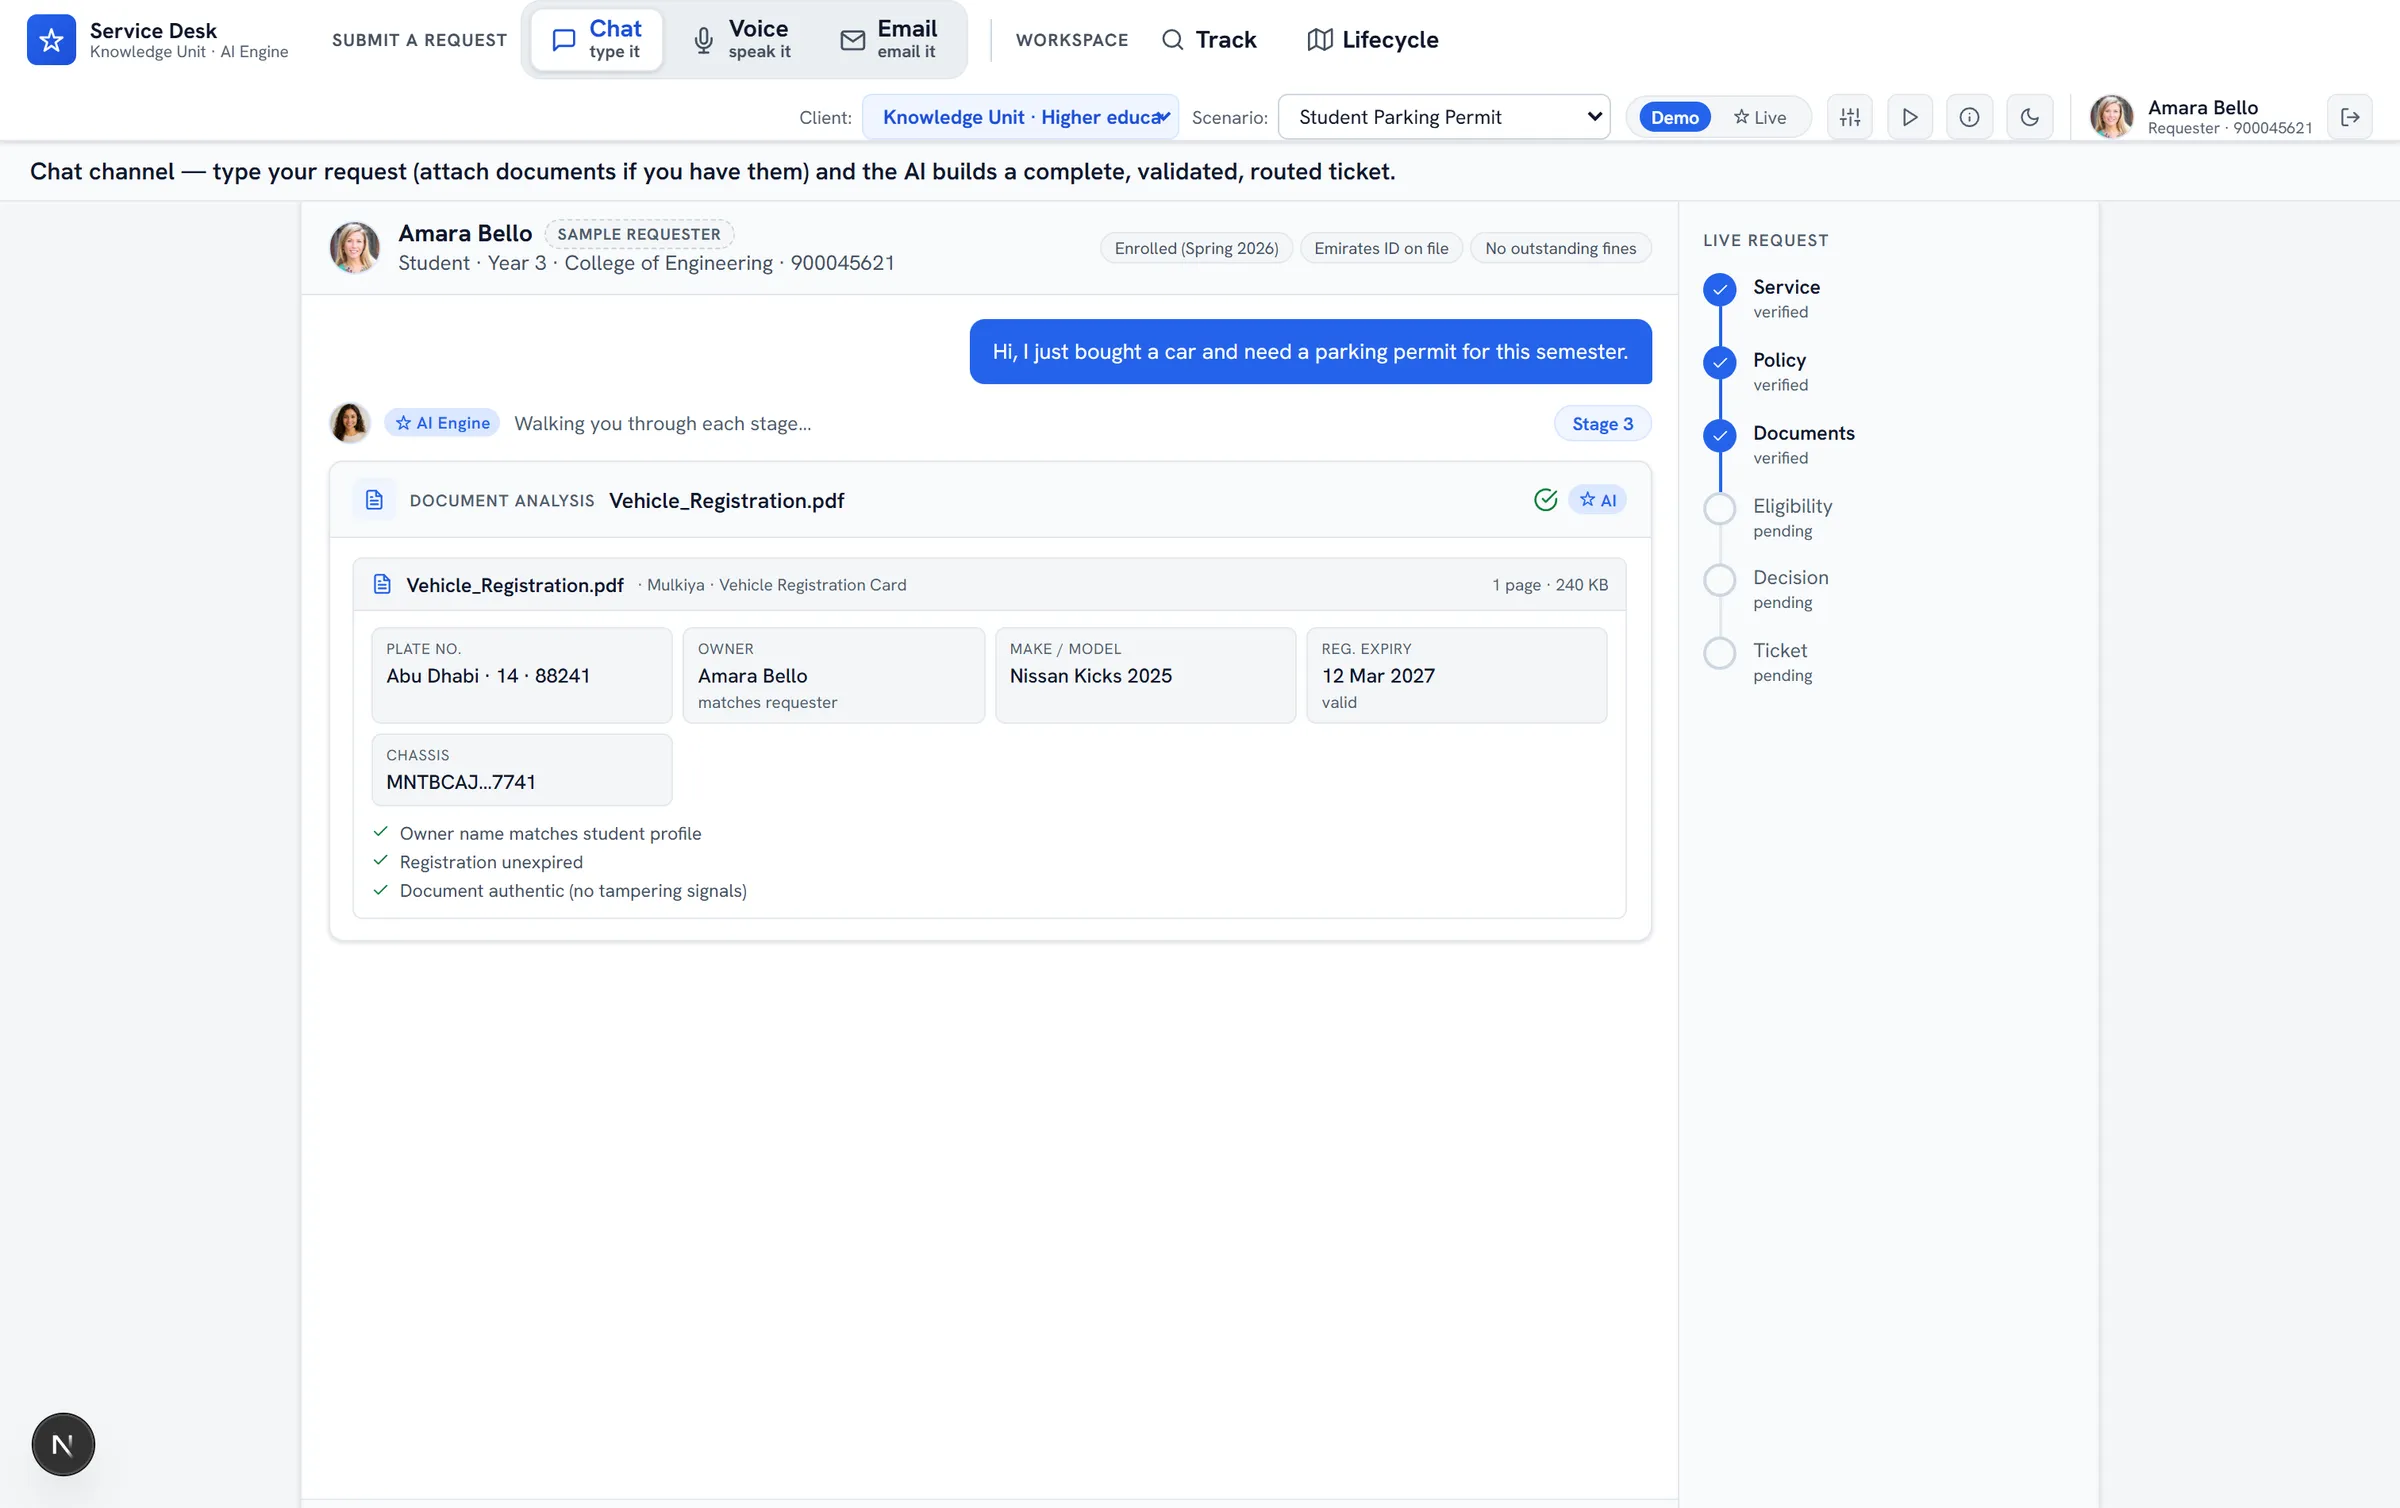Click the Decision pending step circle

coord(1720,580)
